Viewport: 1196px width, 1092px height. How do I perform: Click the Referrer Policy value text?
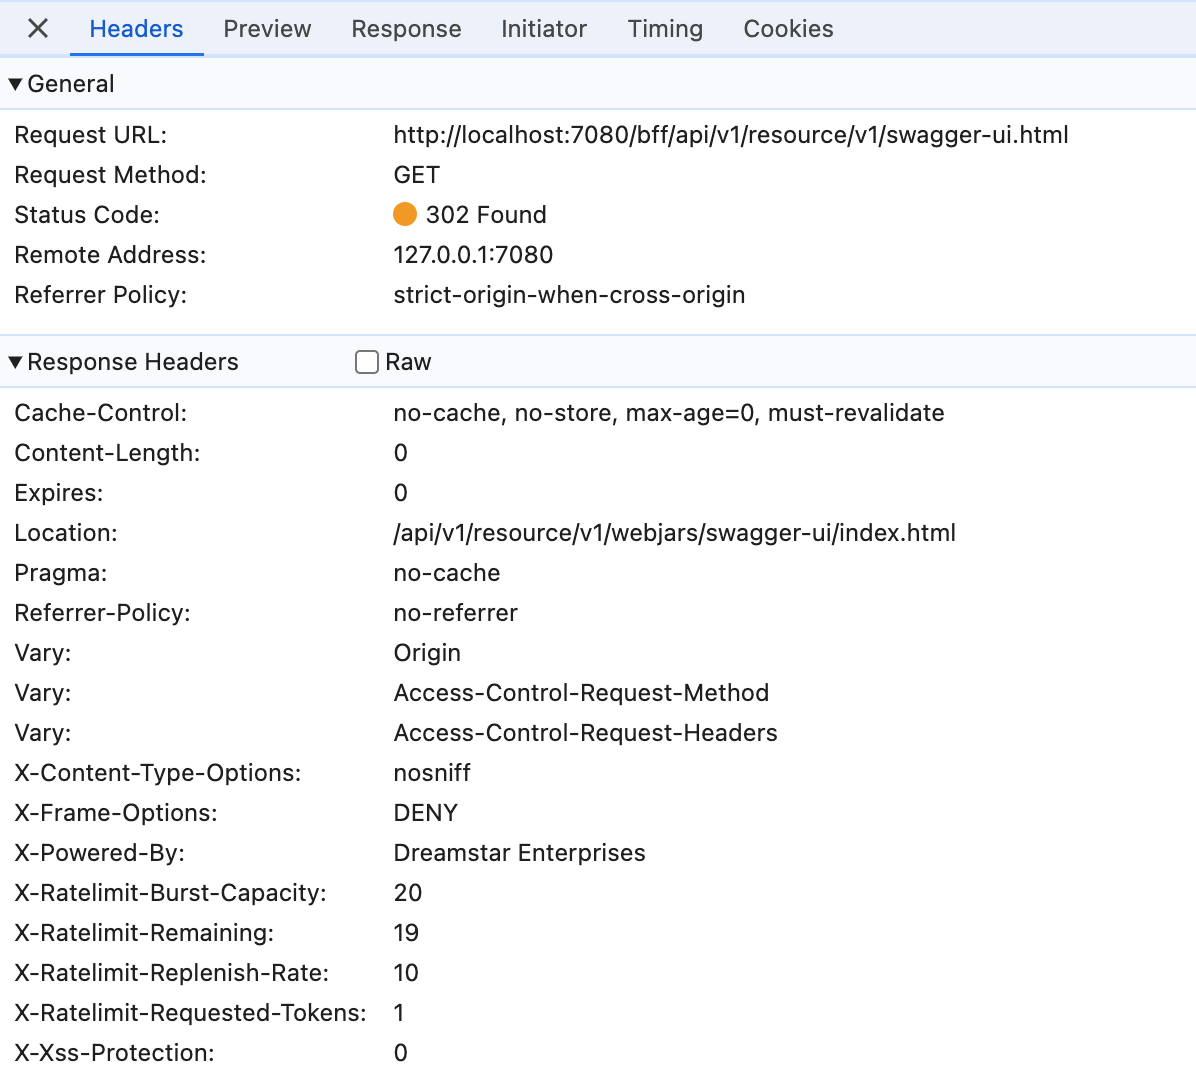tap(569, 294)
